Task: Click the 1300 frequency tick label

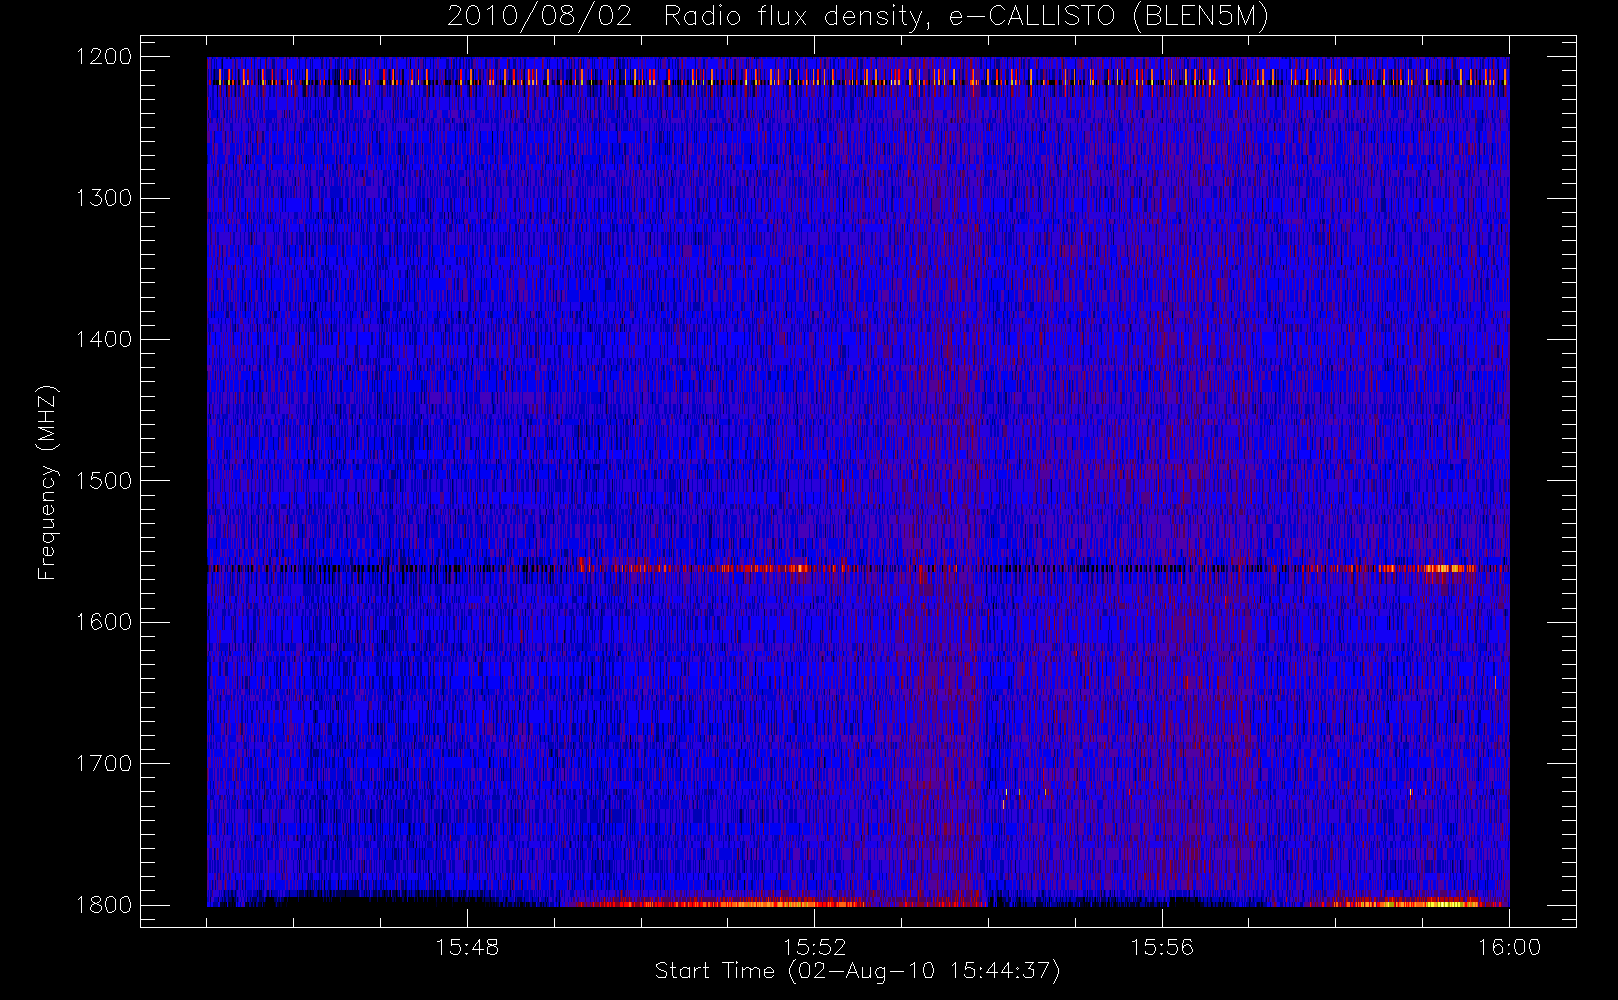Action: click(x=104, y=198)
